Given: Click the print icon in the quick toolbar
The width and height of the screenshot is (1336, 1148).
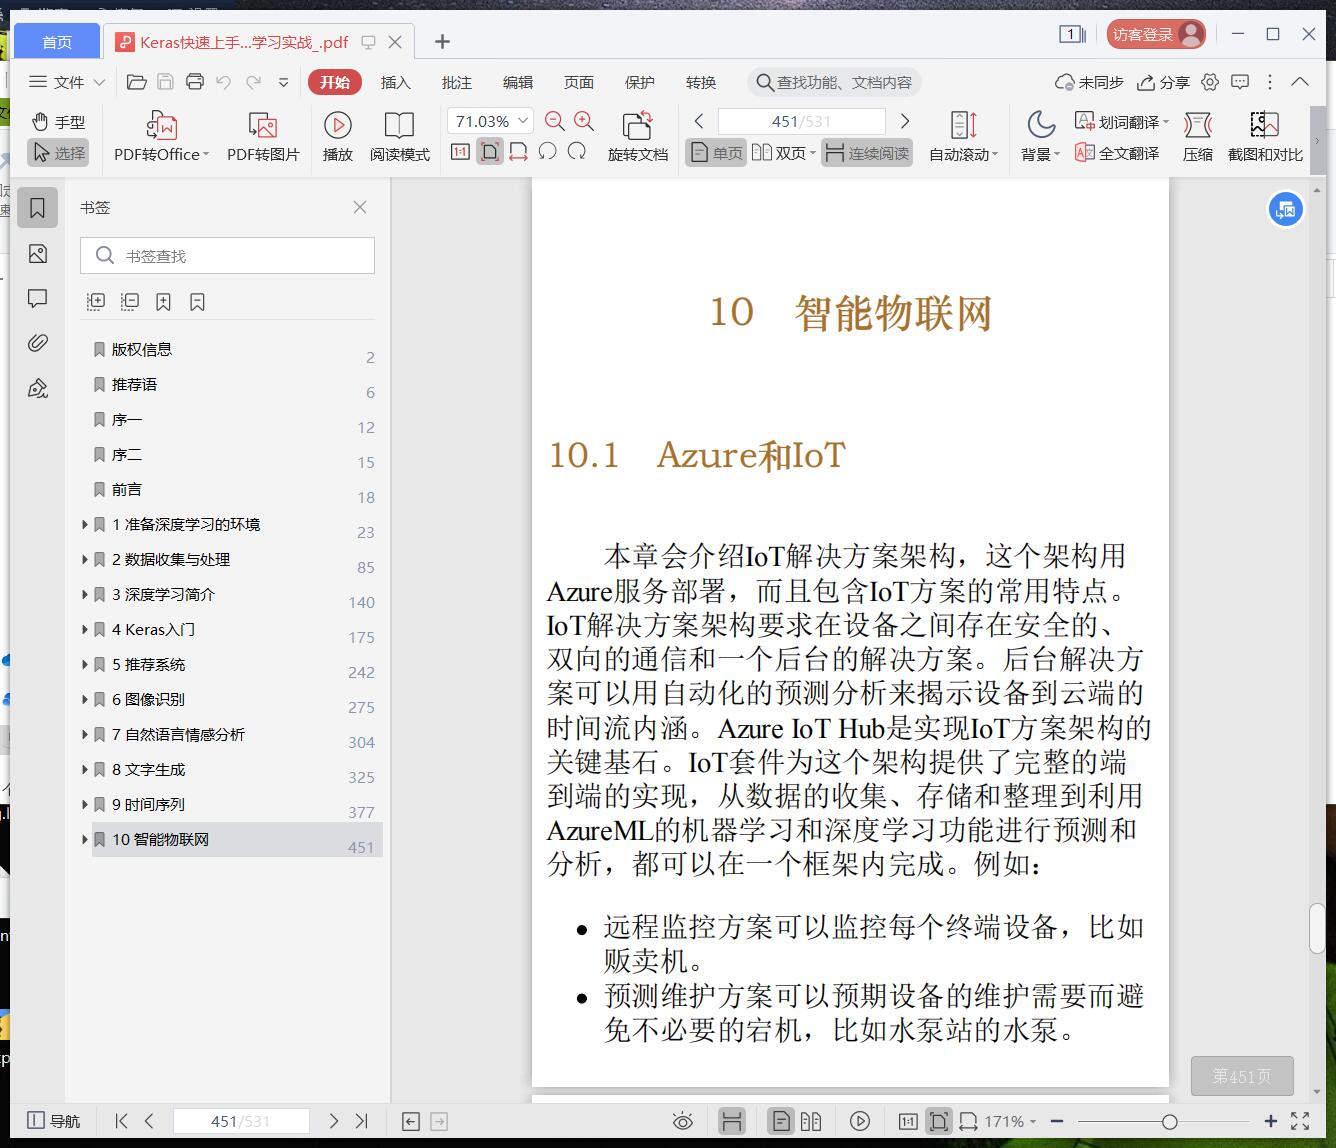Looking at the screenshot, I should tap(195, 82).
